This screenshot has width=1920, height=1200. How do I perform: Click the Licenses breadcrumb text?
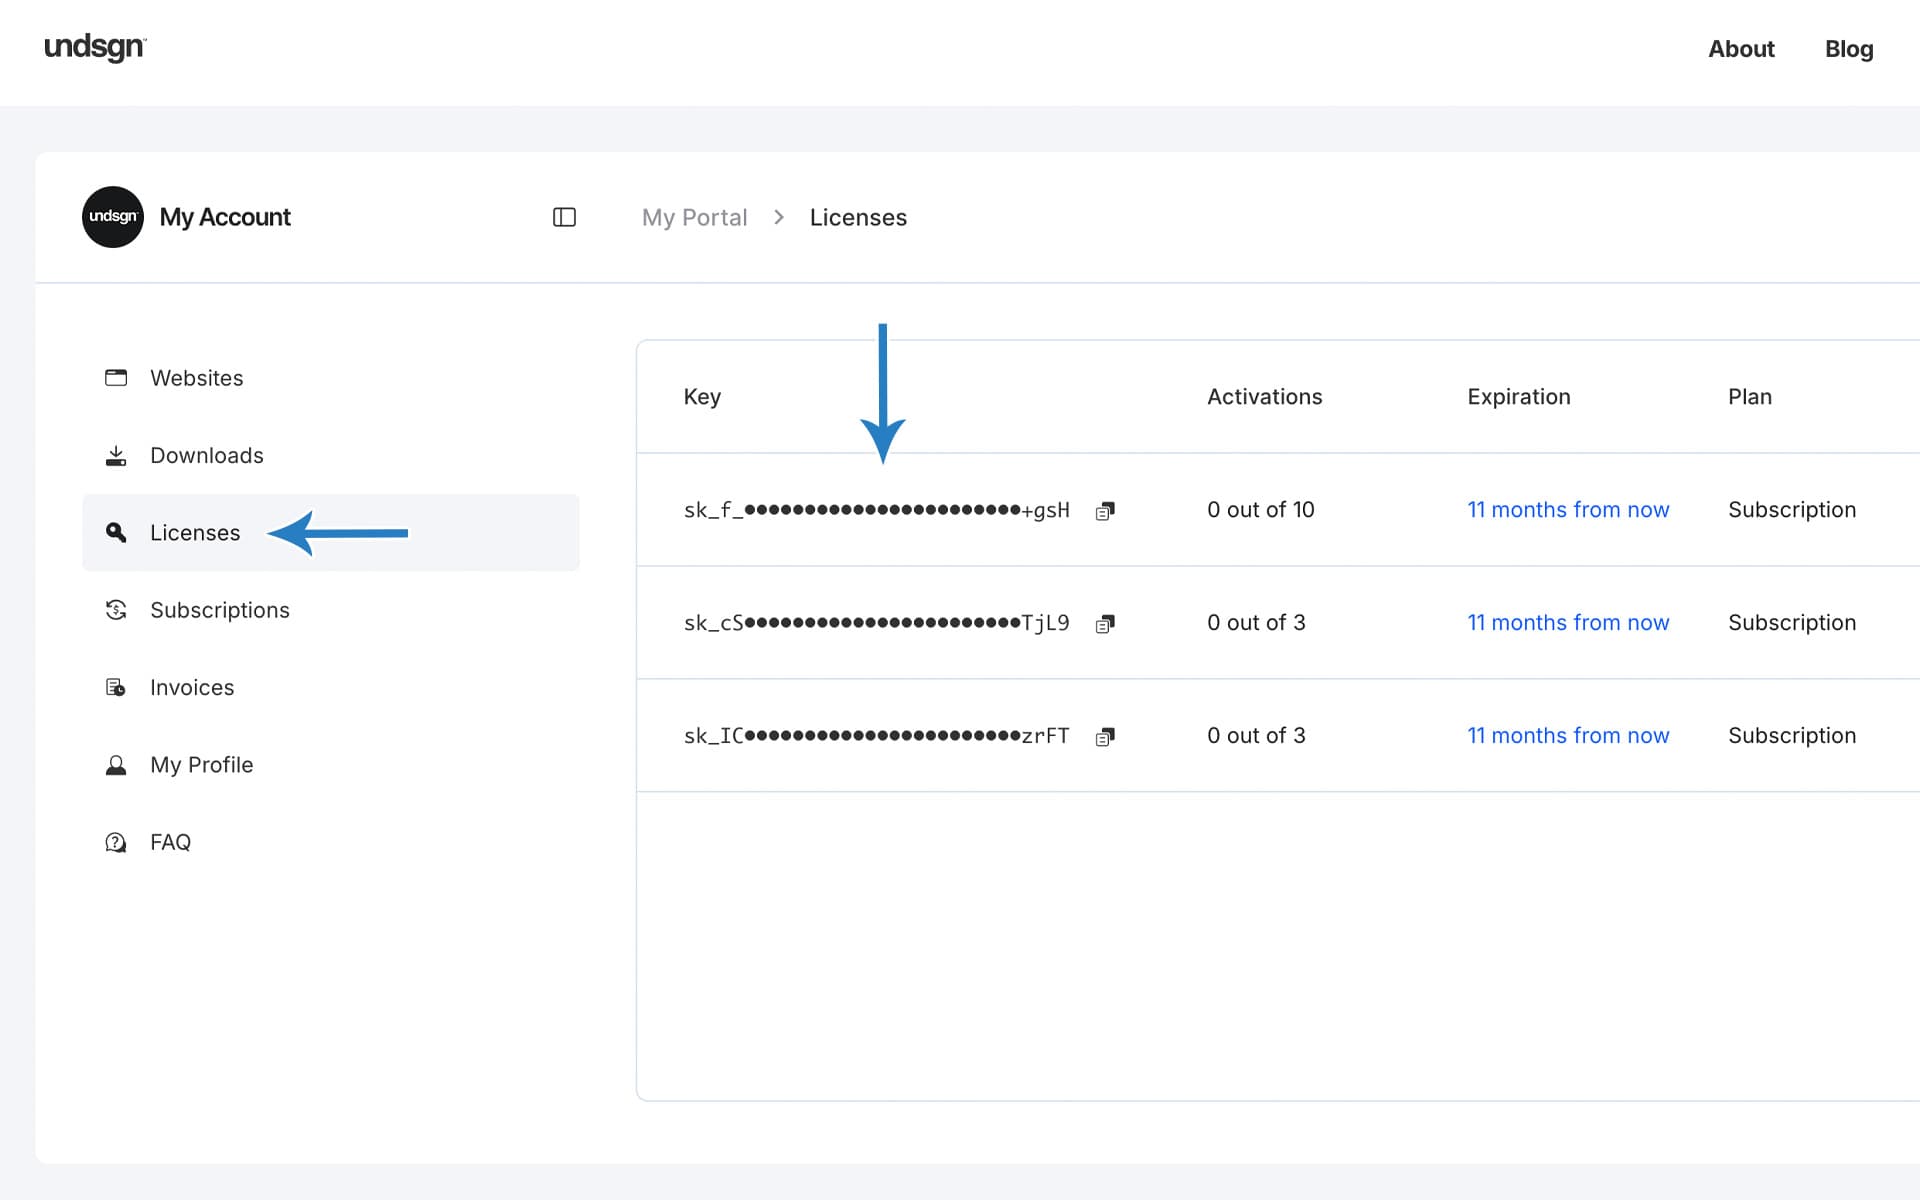tap(858, 217)
